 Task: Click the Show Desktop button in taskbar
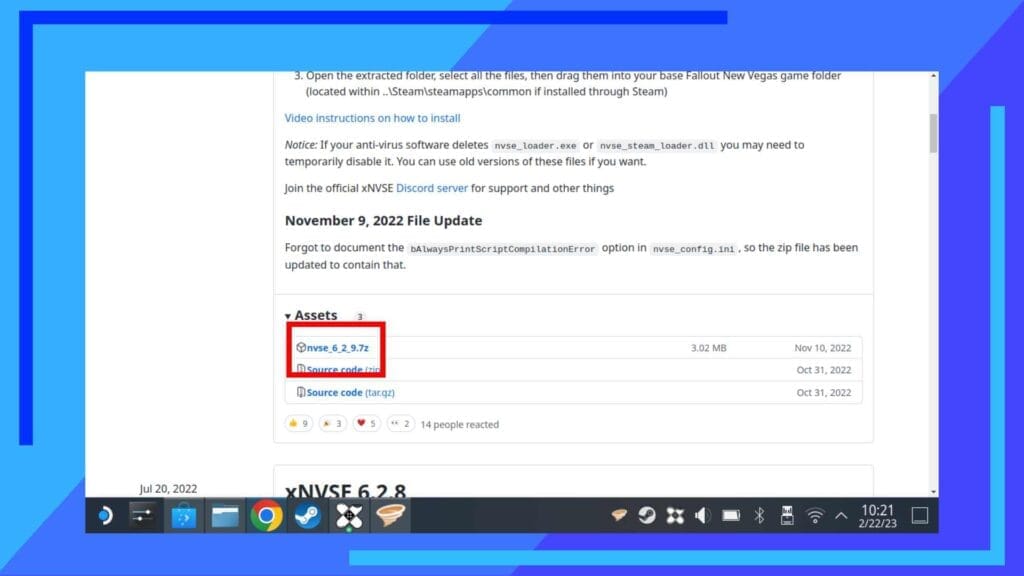click(920, 516)
